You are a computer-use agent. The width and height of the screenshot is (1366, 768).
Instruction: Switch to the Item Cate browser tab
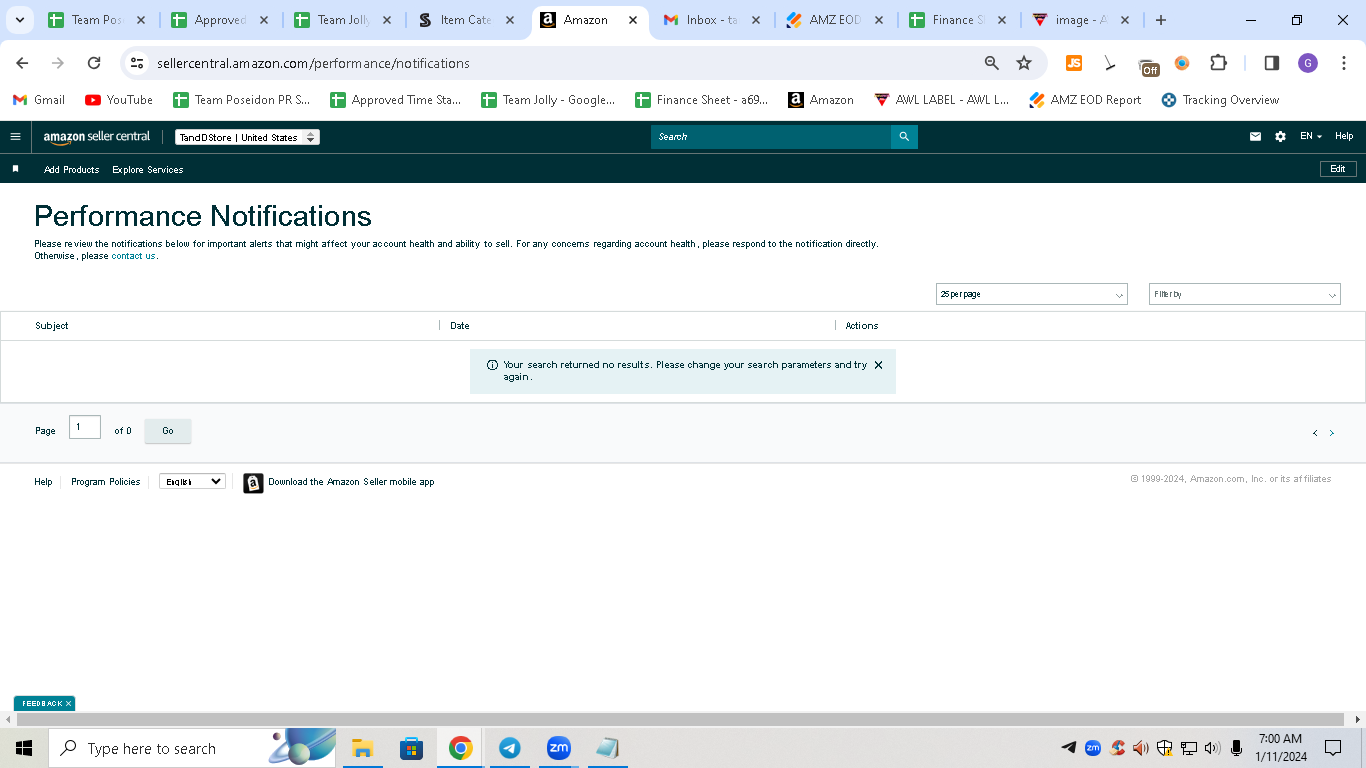pyautogui.click(x=466, y=20)
